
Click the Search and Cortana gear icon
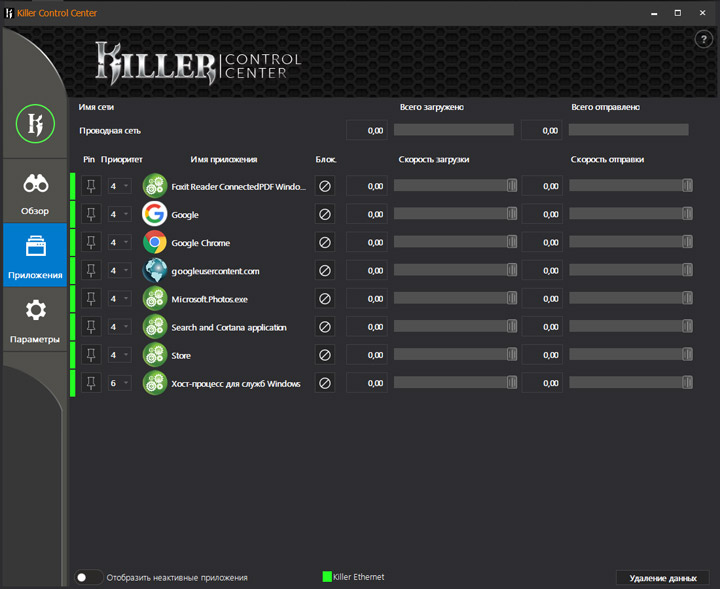pyautogui.click(x=155, y=326)
